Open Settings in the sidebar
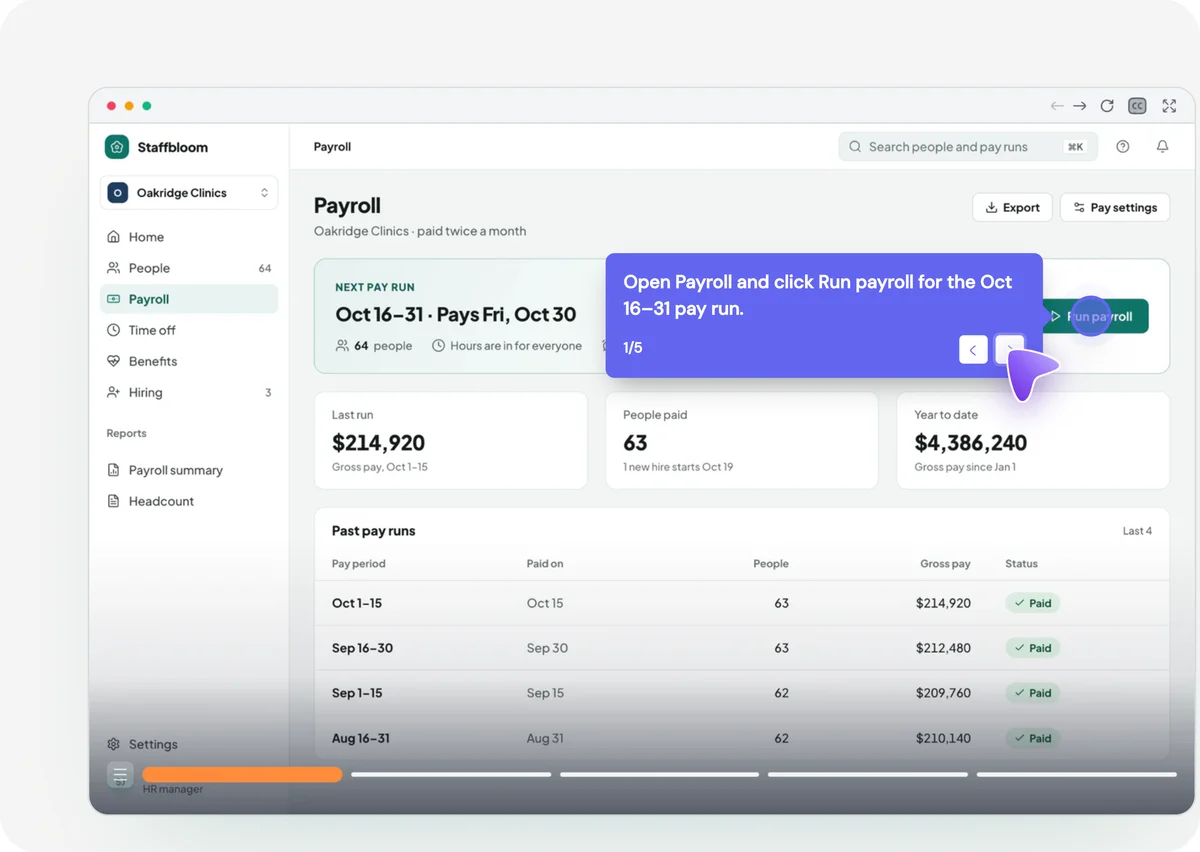Screen dimensions: 1200x852 (x=189, y=744)
